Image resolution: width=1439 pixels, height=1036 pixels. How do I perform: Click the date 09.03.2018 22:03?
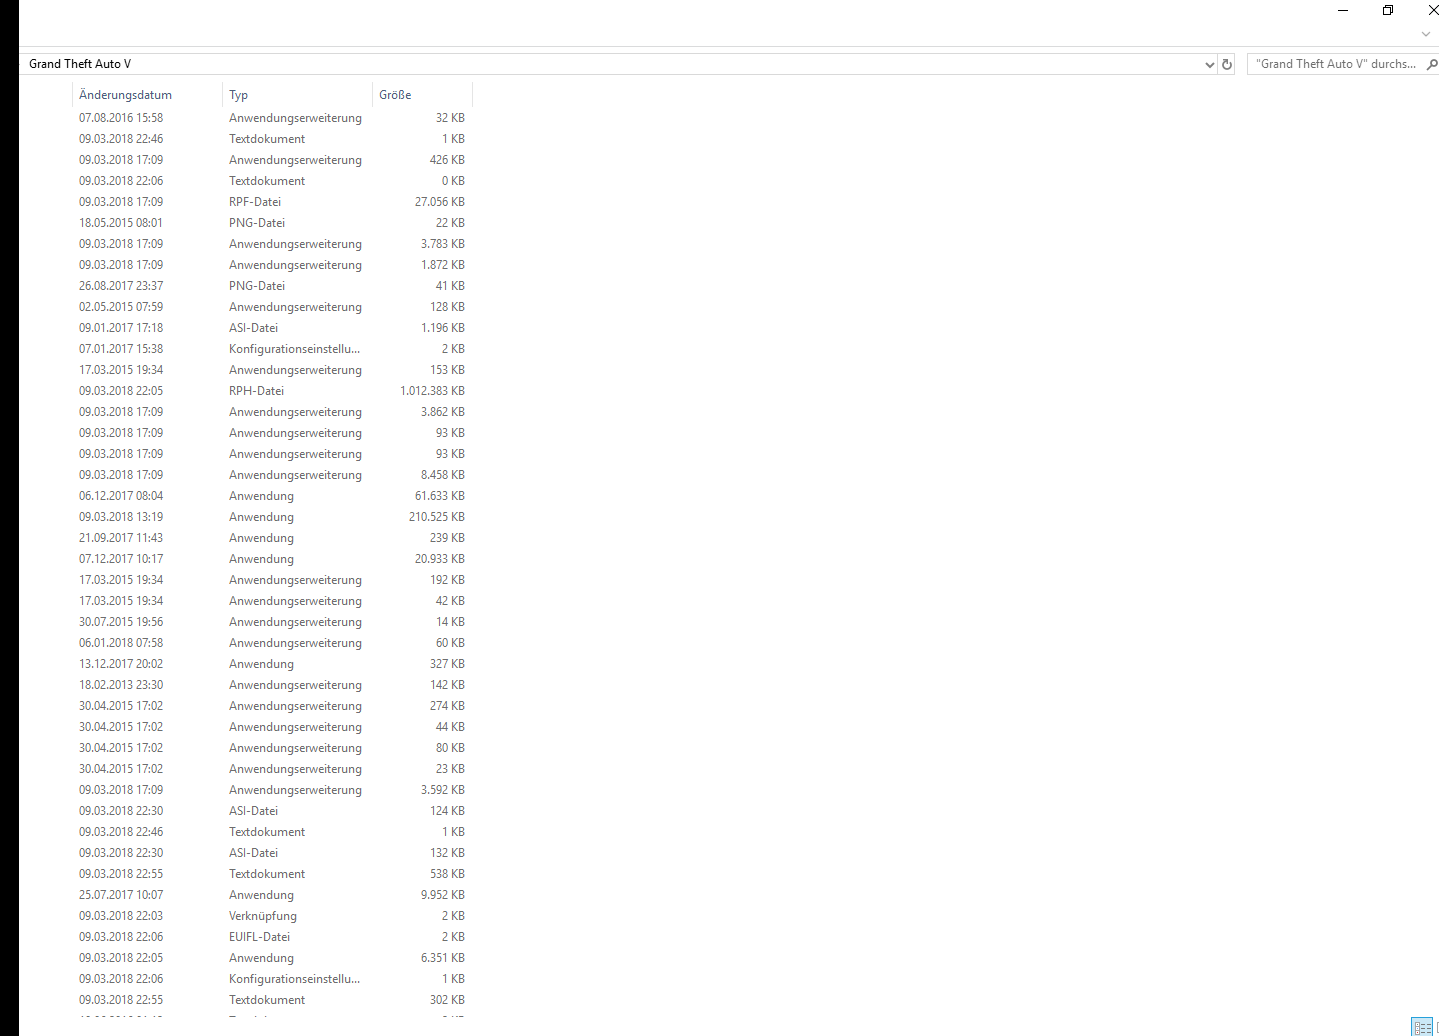pos(121,916)
